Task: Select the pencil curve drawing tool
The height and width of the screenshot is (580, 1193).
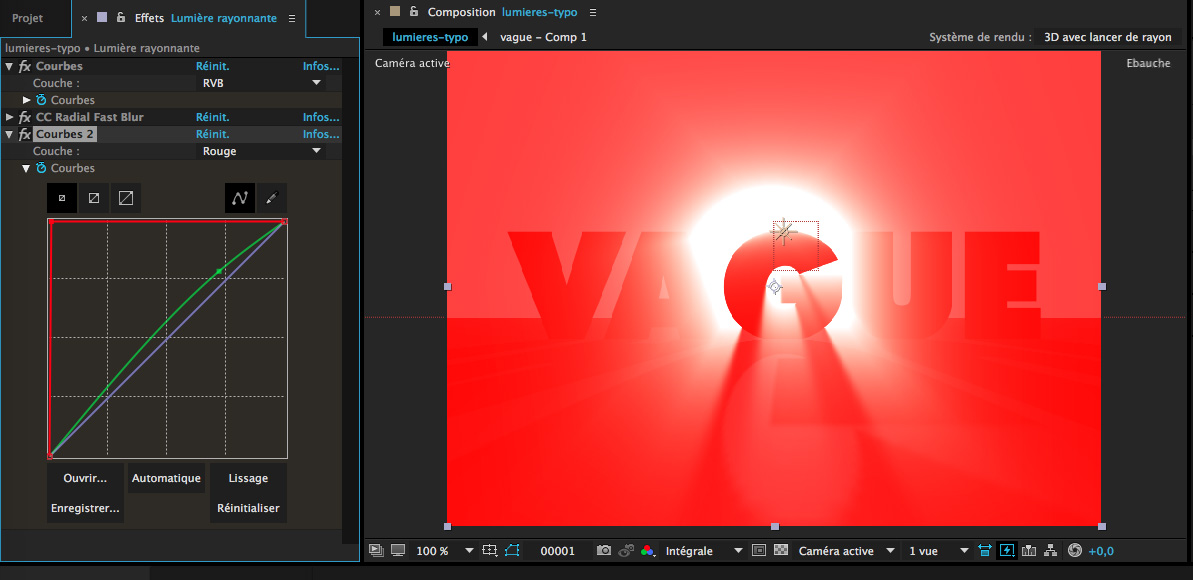Action: click(272, 198)
